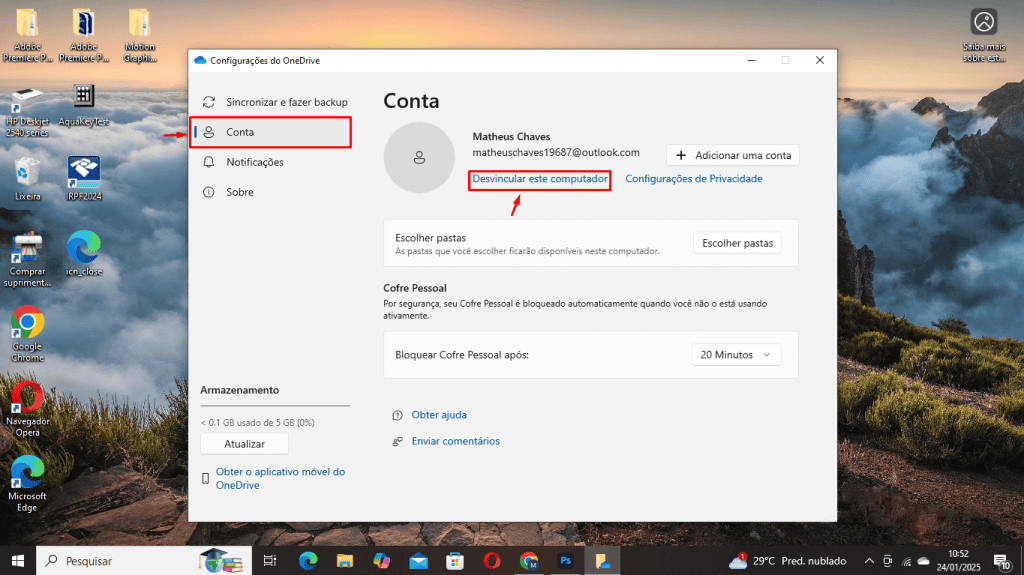
Task: Open Microsoft Store from the taskbar
Action: coord(455,561)
